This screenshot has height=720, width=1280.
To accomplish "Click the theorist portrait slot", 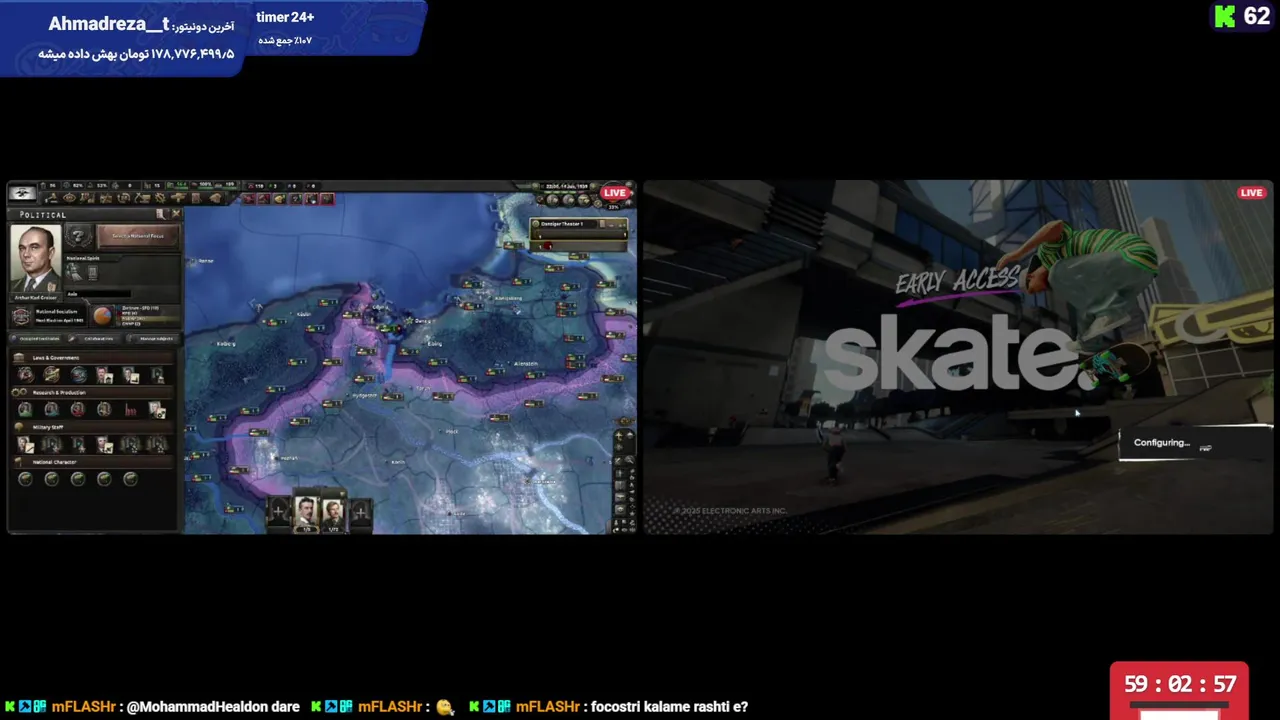I will click(158, 410).
